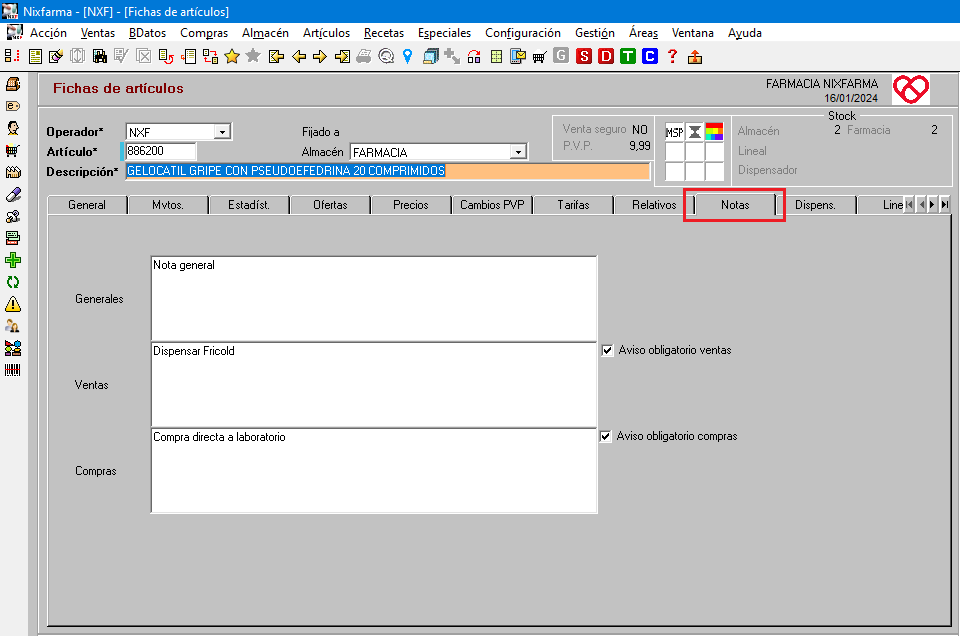Switch to the Estadíst. tab

(x=249, y=205)
